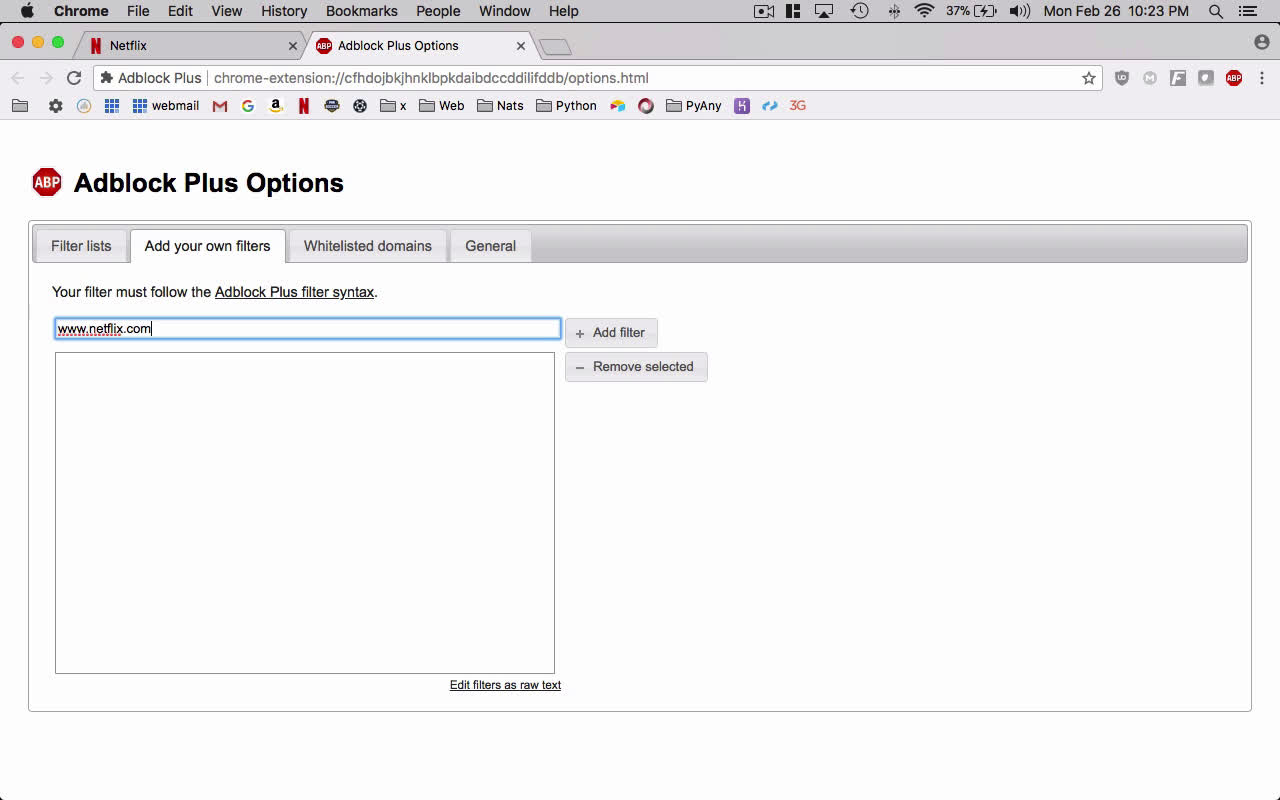The width and height of the screenshot is (1280, 800).
Task: Click the uBlock Origin shield extension icon
Action: [x=1122, y=78]
